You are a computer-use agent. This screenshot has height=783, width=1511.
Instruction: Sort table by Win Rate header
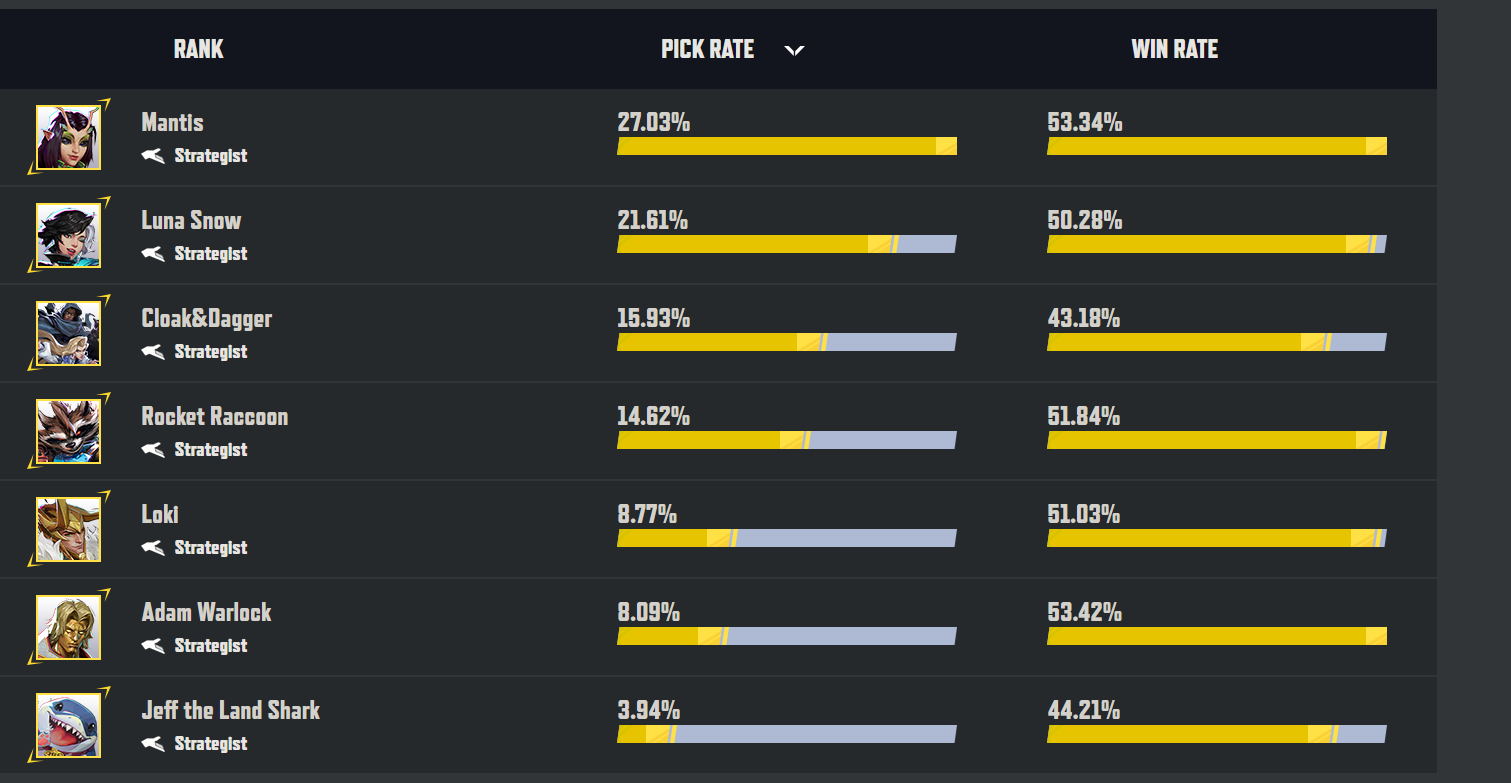1174,49
